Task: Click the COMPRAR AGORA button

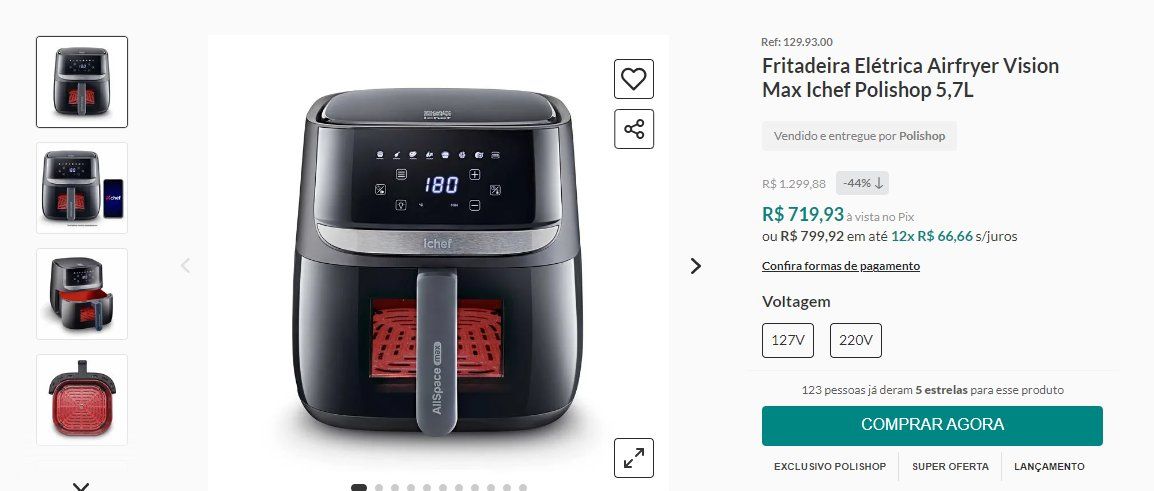Action: pos(932,425)
